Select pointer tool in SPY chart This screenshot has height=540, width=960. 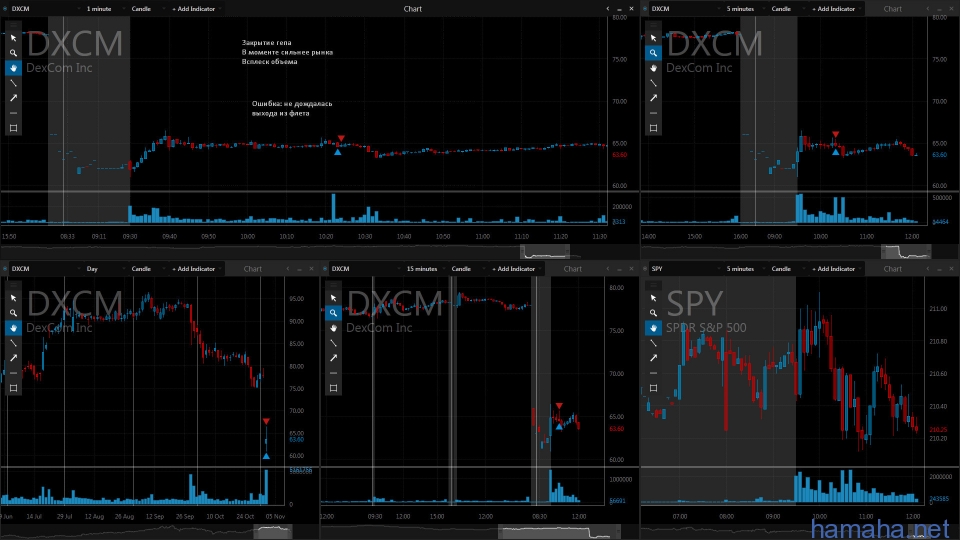[653, 298]
